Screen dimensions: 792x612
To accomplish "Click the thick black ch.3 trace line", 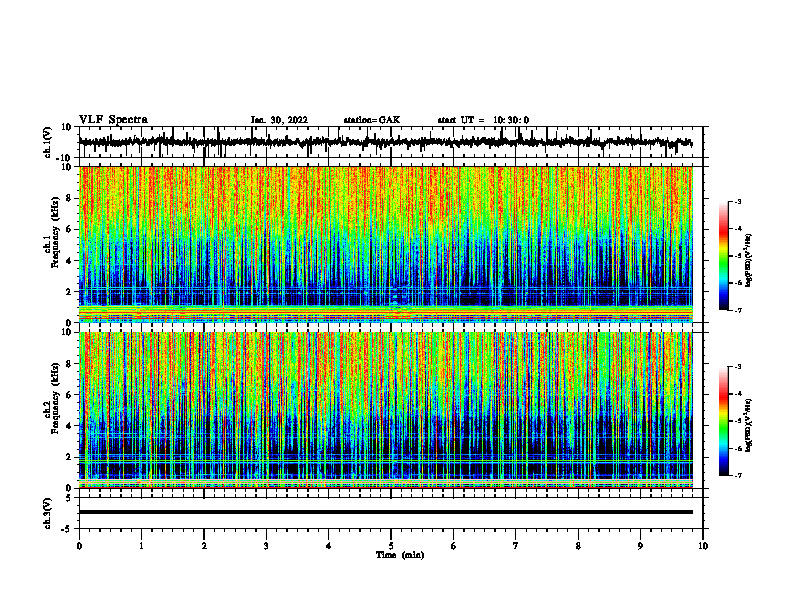I will pyautogui.click(x=385, y=512).
